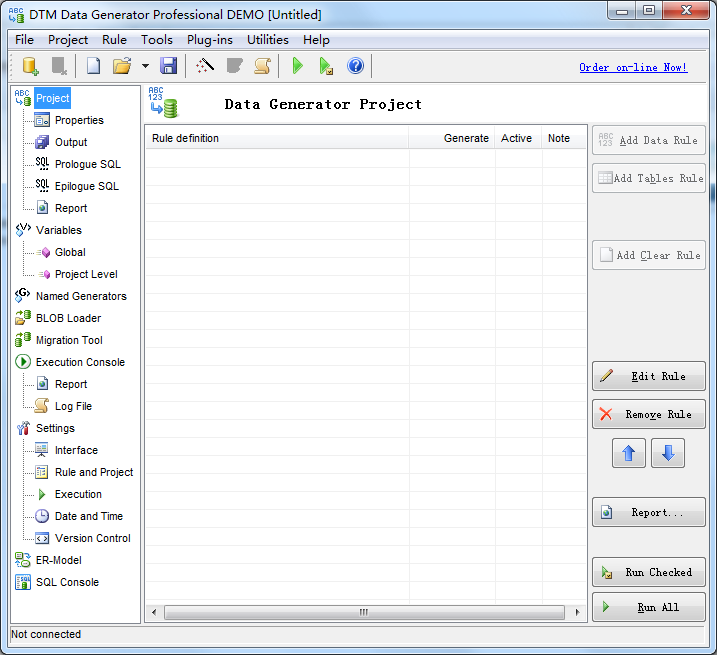The width and height of the screenshot is (717, 655).
Task: Save the project with the floppy disk icon
Action: click(169, 66)
